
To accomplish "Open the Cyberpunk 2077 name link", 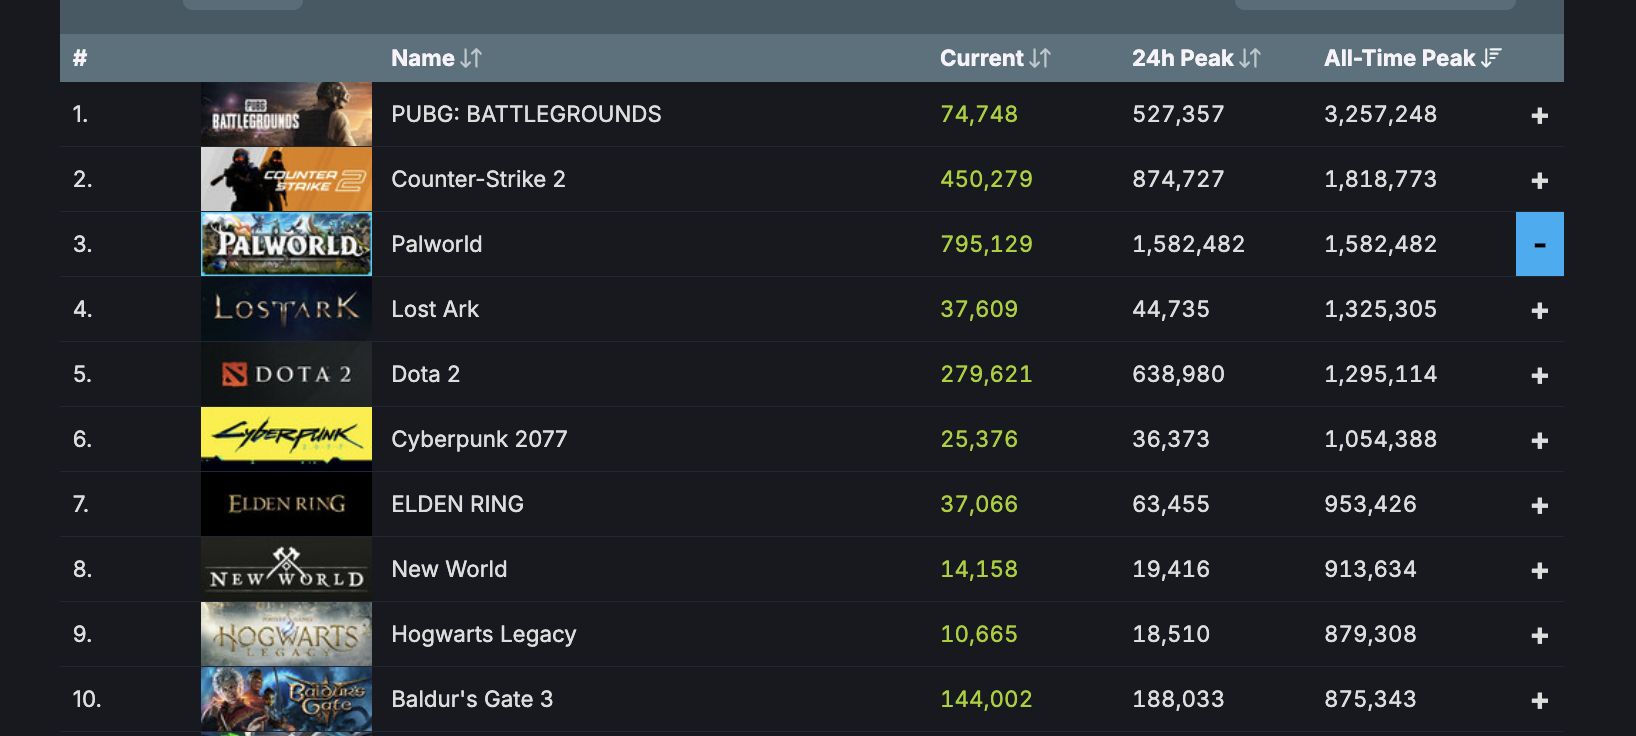I will 479,439.
